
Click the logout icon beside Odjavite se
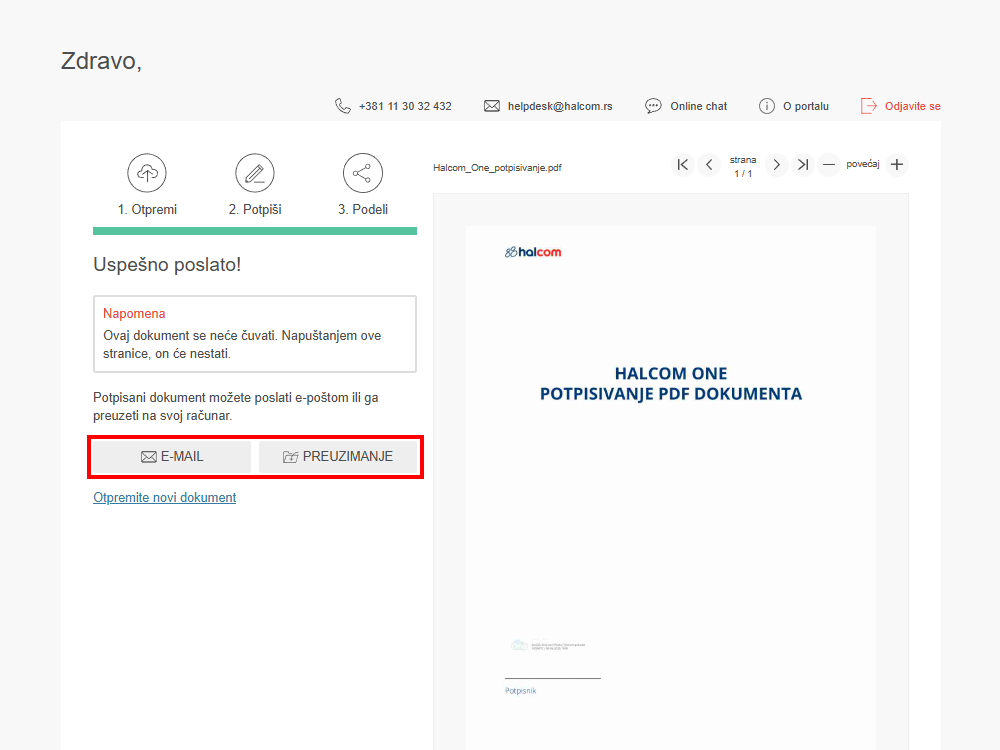pyautogui.click(x=869, y=106)
